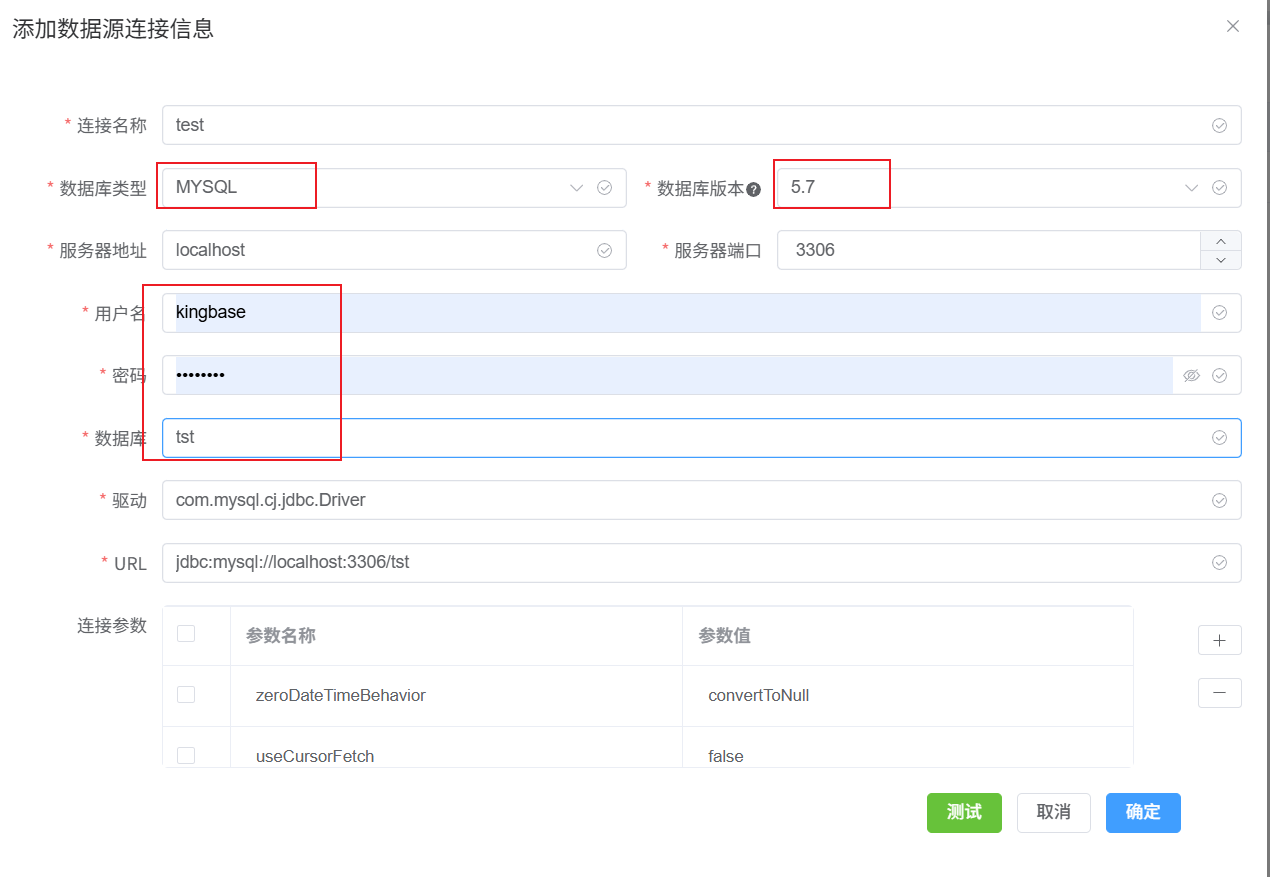
Task: Focus the 驱动 field with com.mysql.cj.jdbc.Driver
Action: (702, 500)
